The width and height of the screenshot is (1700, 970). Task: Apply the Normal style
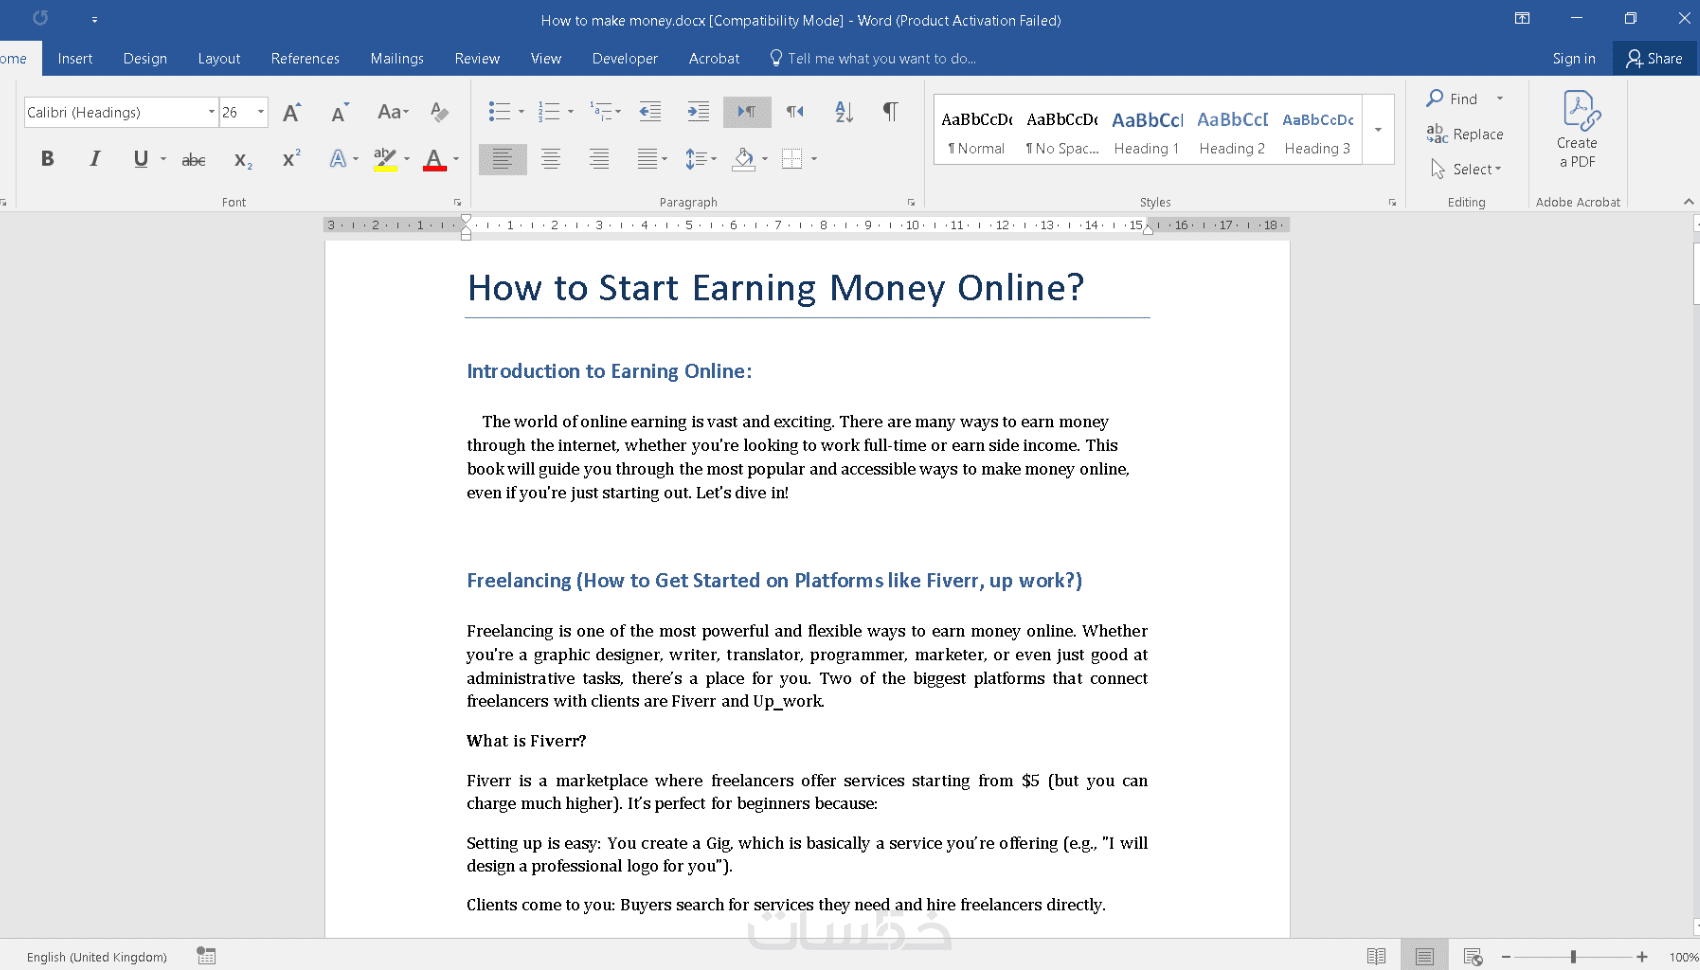click(977, 132)
